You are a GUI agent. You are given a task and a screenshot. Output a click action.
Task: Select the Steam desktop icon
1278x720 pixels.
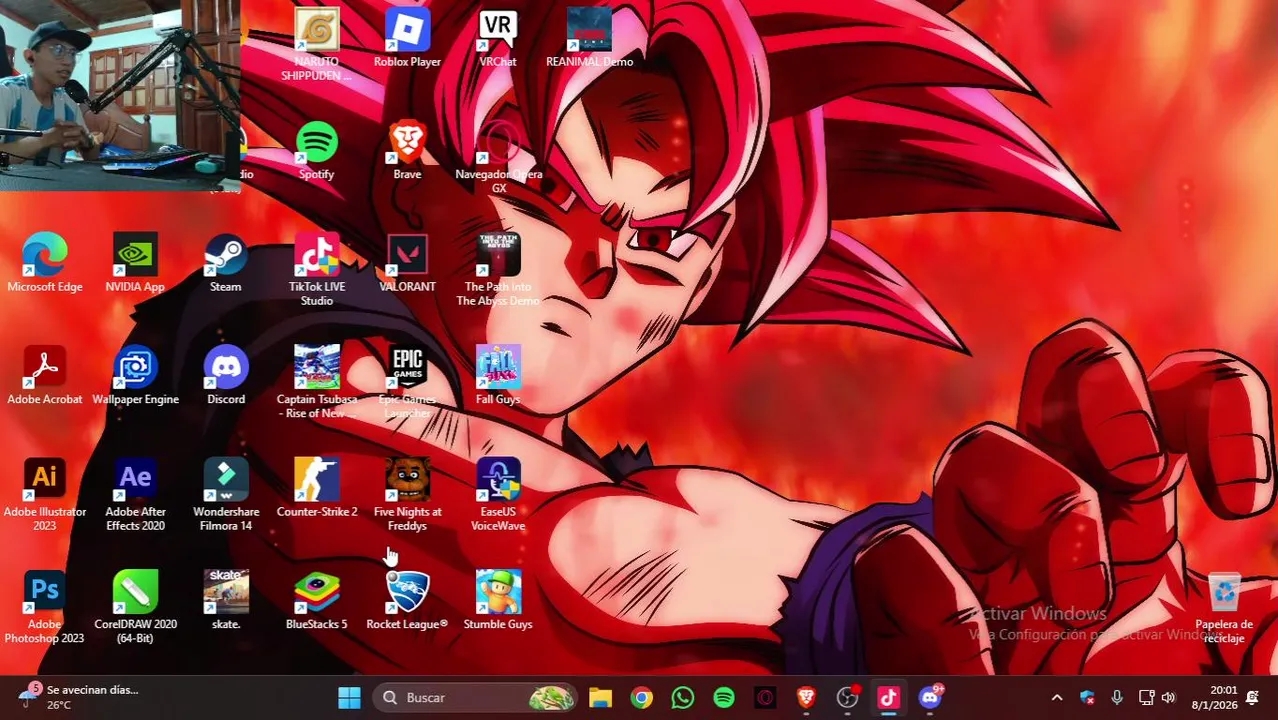click(x=226, y=264)
